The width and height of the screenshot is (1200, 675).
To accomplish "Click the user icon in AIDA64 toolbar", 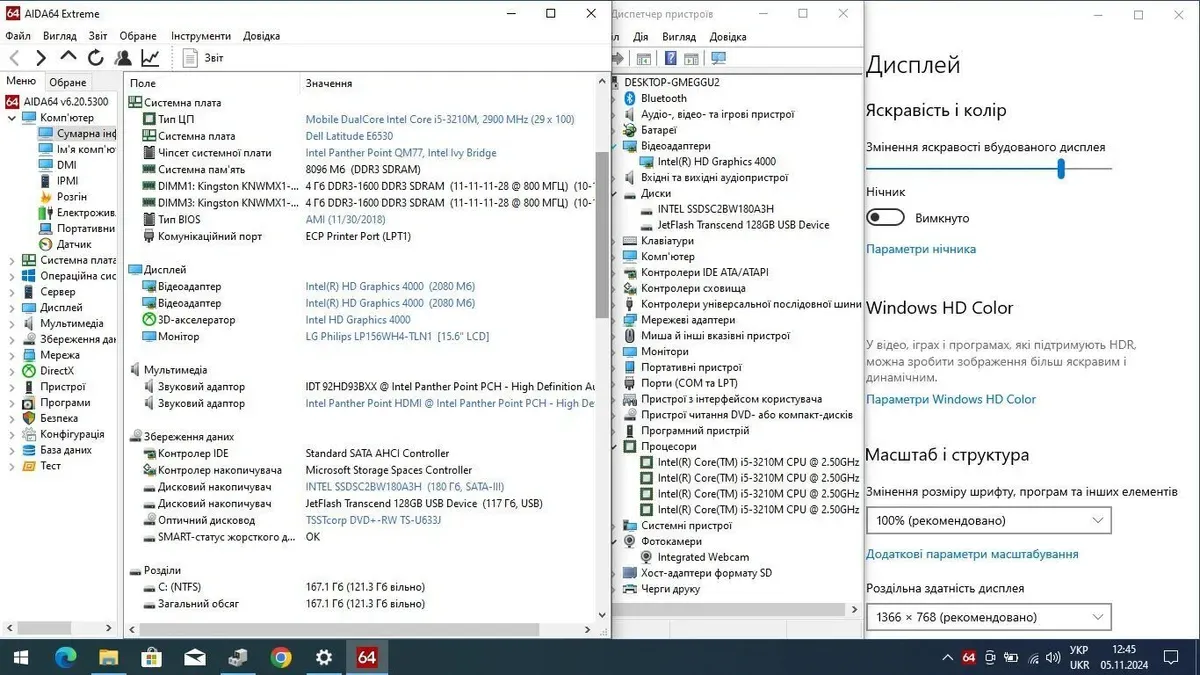I will pyautogui.click(x=123, y=58).
